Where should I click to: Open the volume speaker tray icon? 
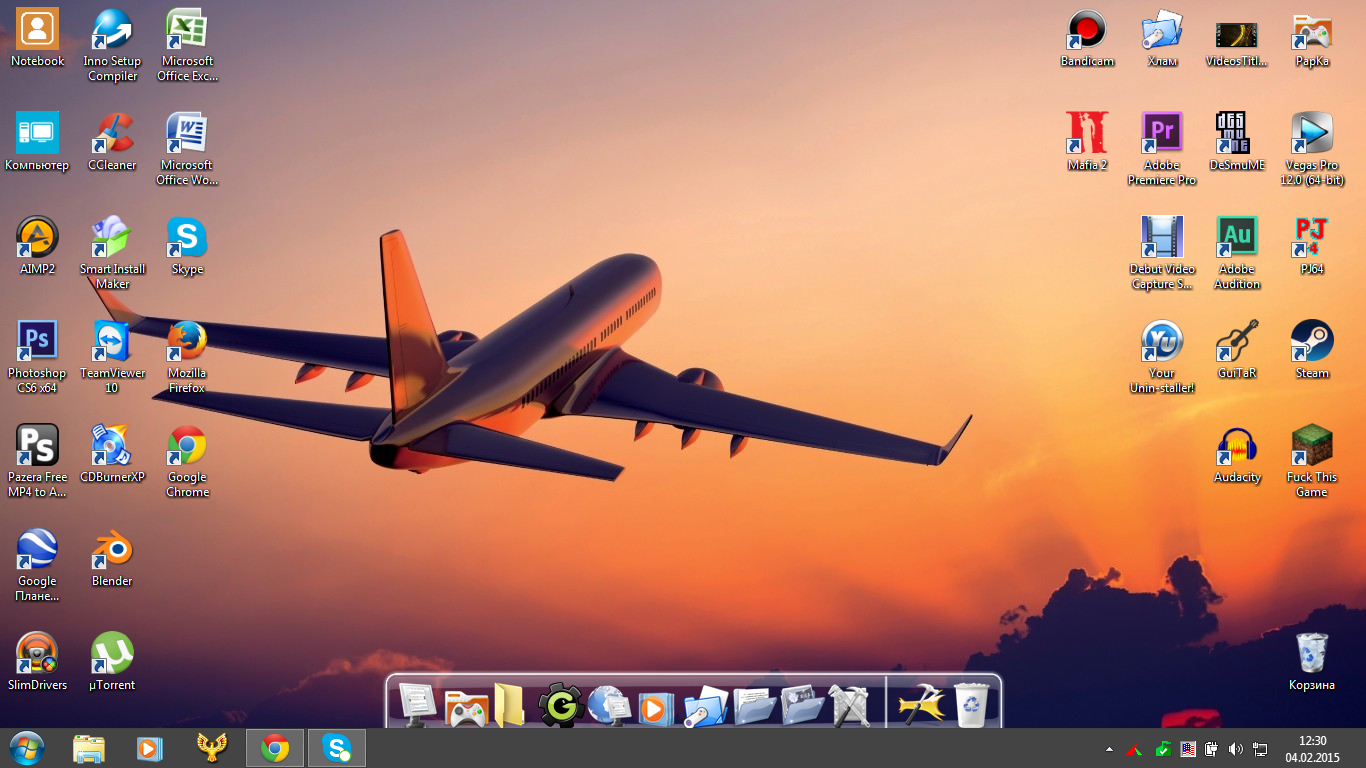tap(1236, 749)
